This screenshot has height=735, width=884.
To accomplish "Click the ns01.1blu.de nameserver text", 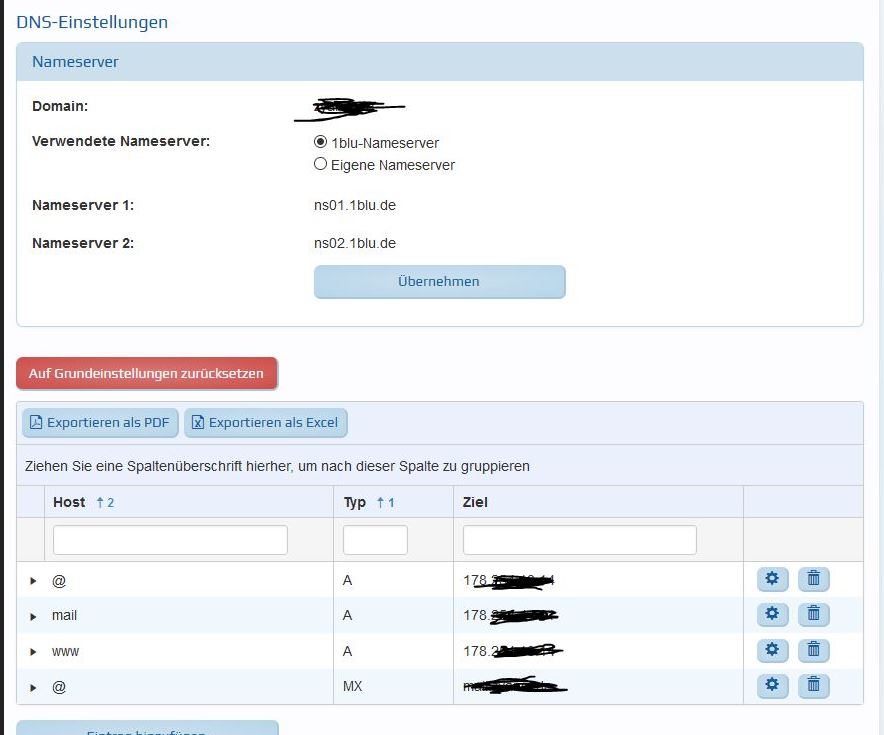I will (355, 205).
